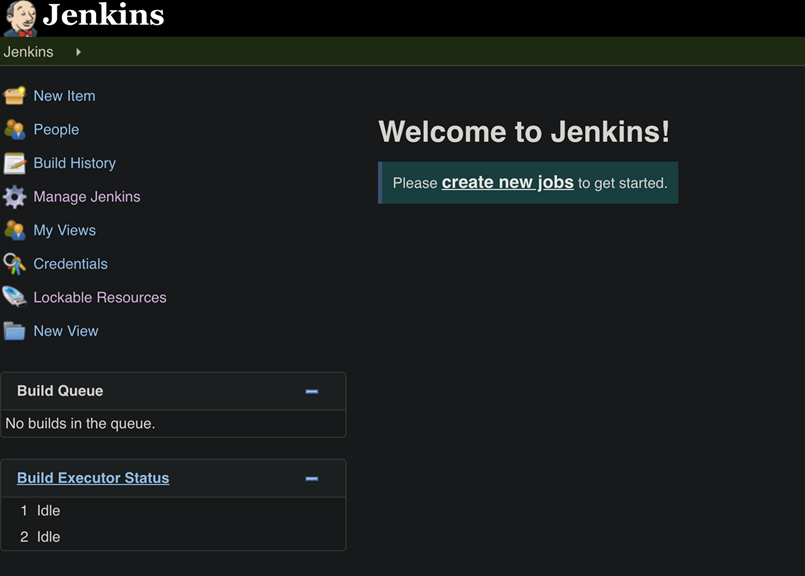Open the People link

(56, 129)
